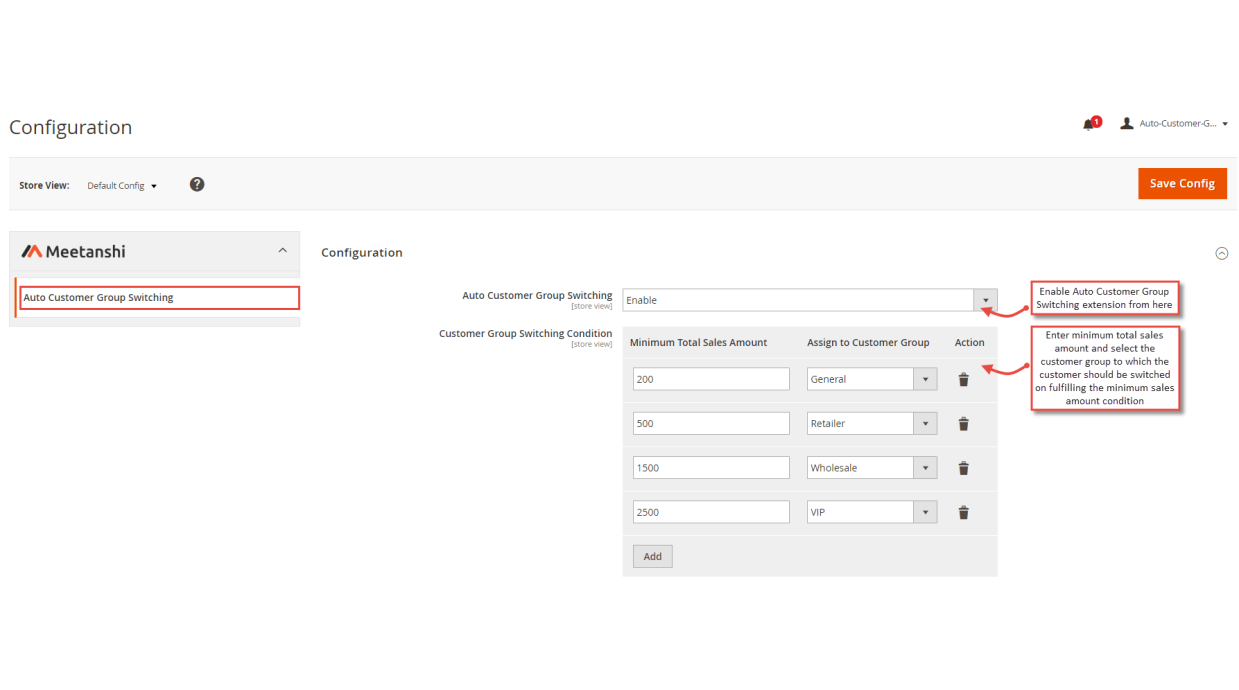Image resolution: width=1239 pixels, height=690 pixels.
Task: Open the Auto Customer Group Switching Enable dropdown
Action: (x=810, y=300)
